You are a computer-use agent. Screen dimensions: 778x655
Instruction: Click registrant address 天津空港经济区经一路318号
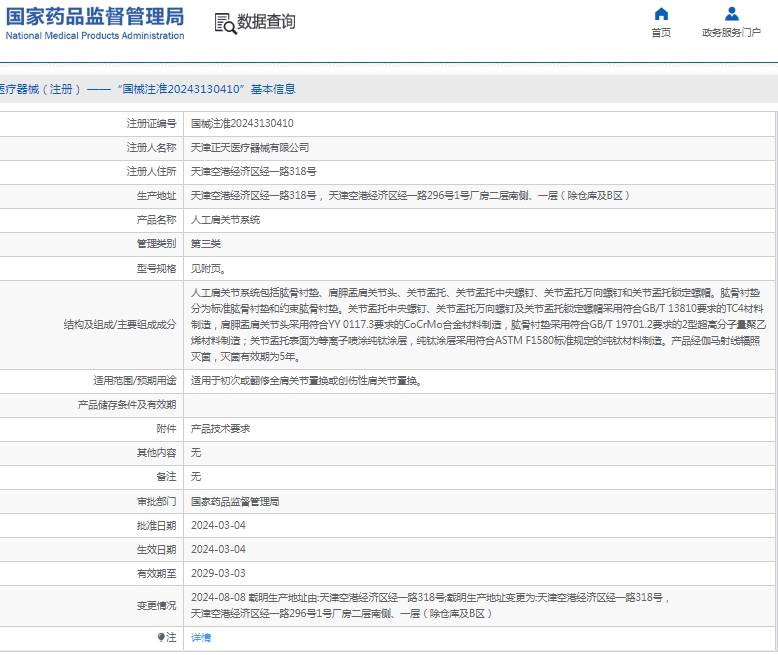tap(254, 172)
